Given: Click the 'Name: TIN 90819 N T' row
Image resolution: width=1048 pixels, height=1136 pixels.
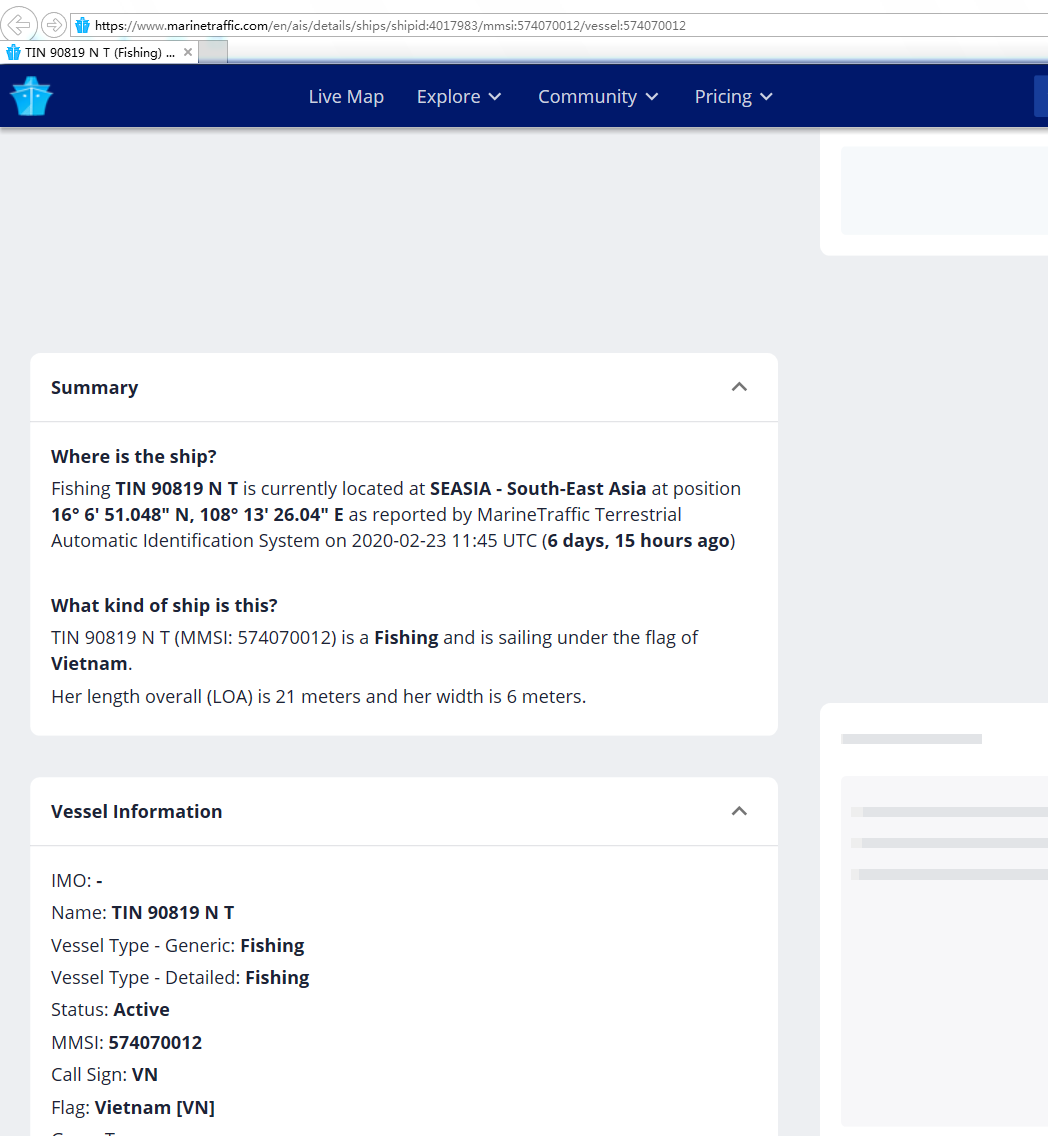Looking at the screenshot, I should click(143, 913).
